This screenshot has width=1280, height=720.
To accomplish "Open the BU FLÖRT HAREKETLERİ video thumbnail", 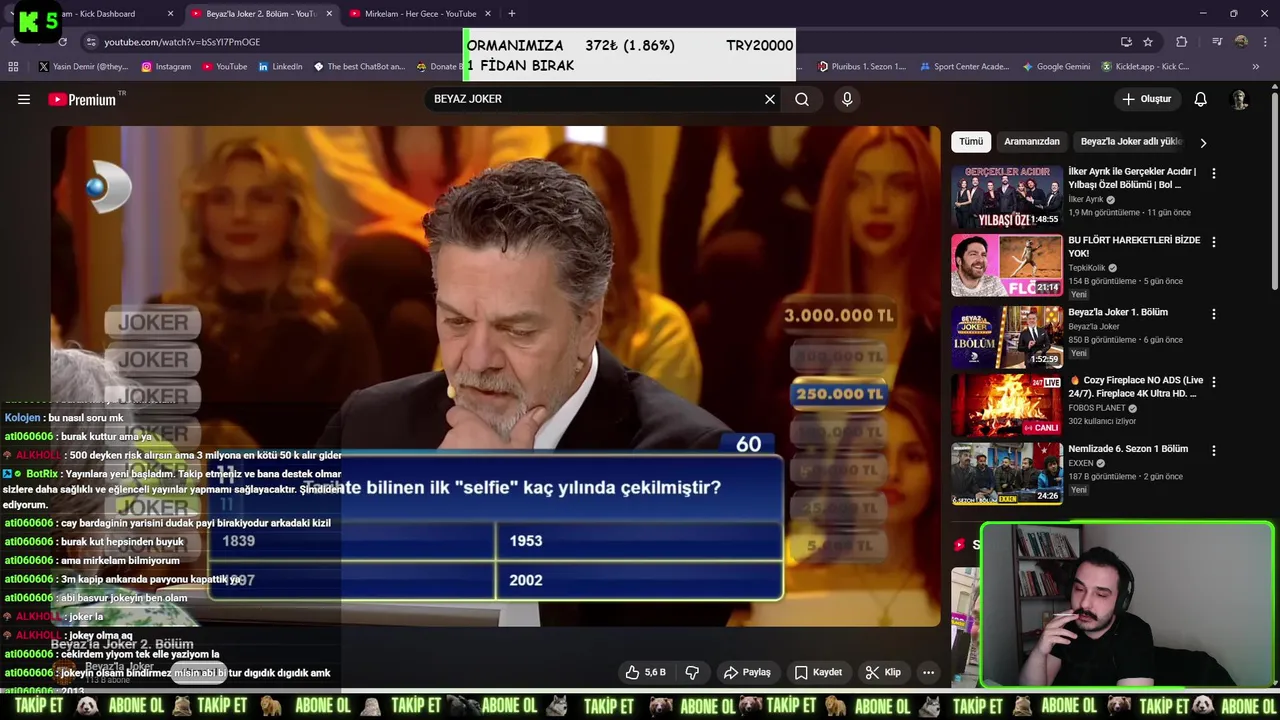I will tap(1007, 265).
